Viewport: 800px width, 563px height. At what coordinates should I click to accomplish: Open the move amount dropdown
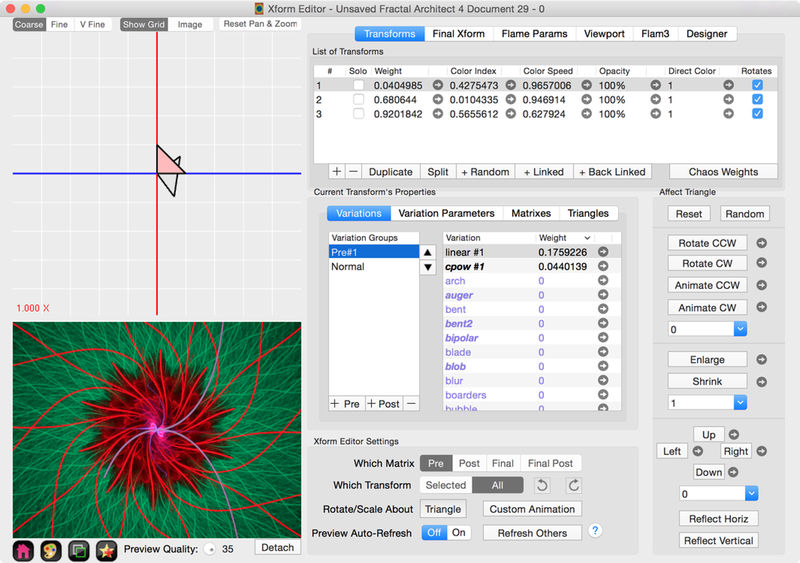coord(751,494)
